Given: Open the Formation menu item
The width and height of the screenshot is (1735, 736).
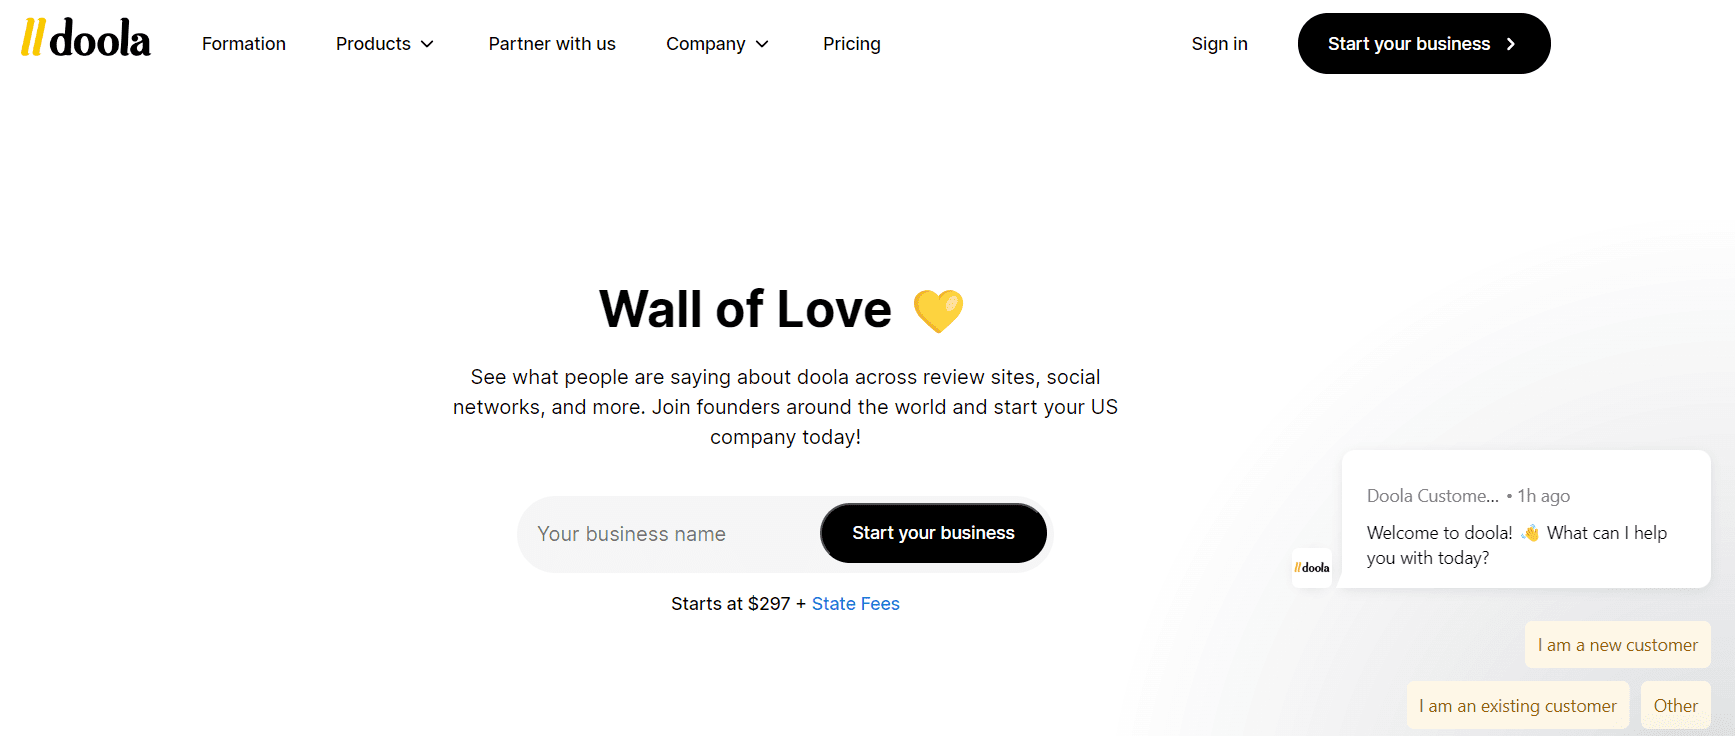Looking at the screenshot, I should (x=243, y=43).
